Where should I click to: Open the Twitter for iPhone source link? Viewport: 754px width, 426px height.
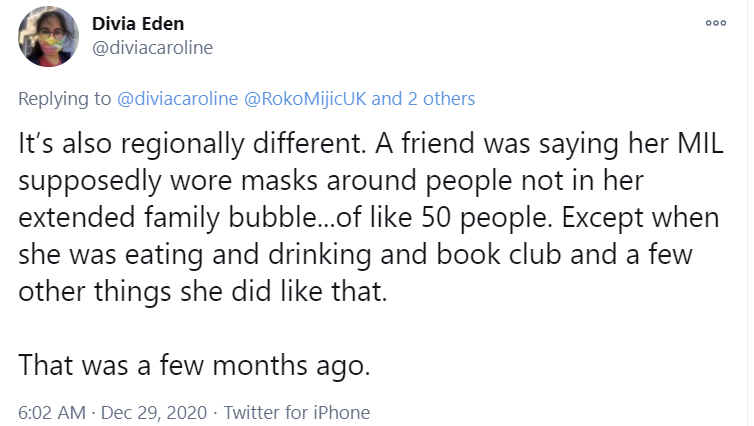297,412
